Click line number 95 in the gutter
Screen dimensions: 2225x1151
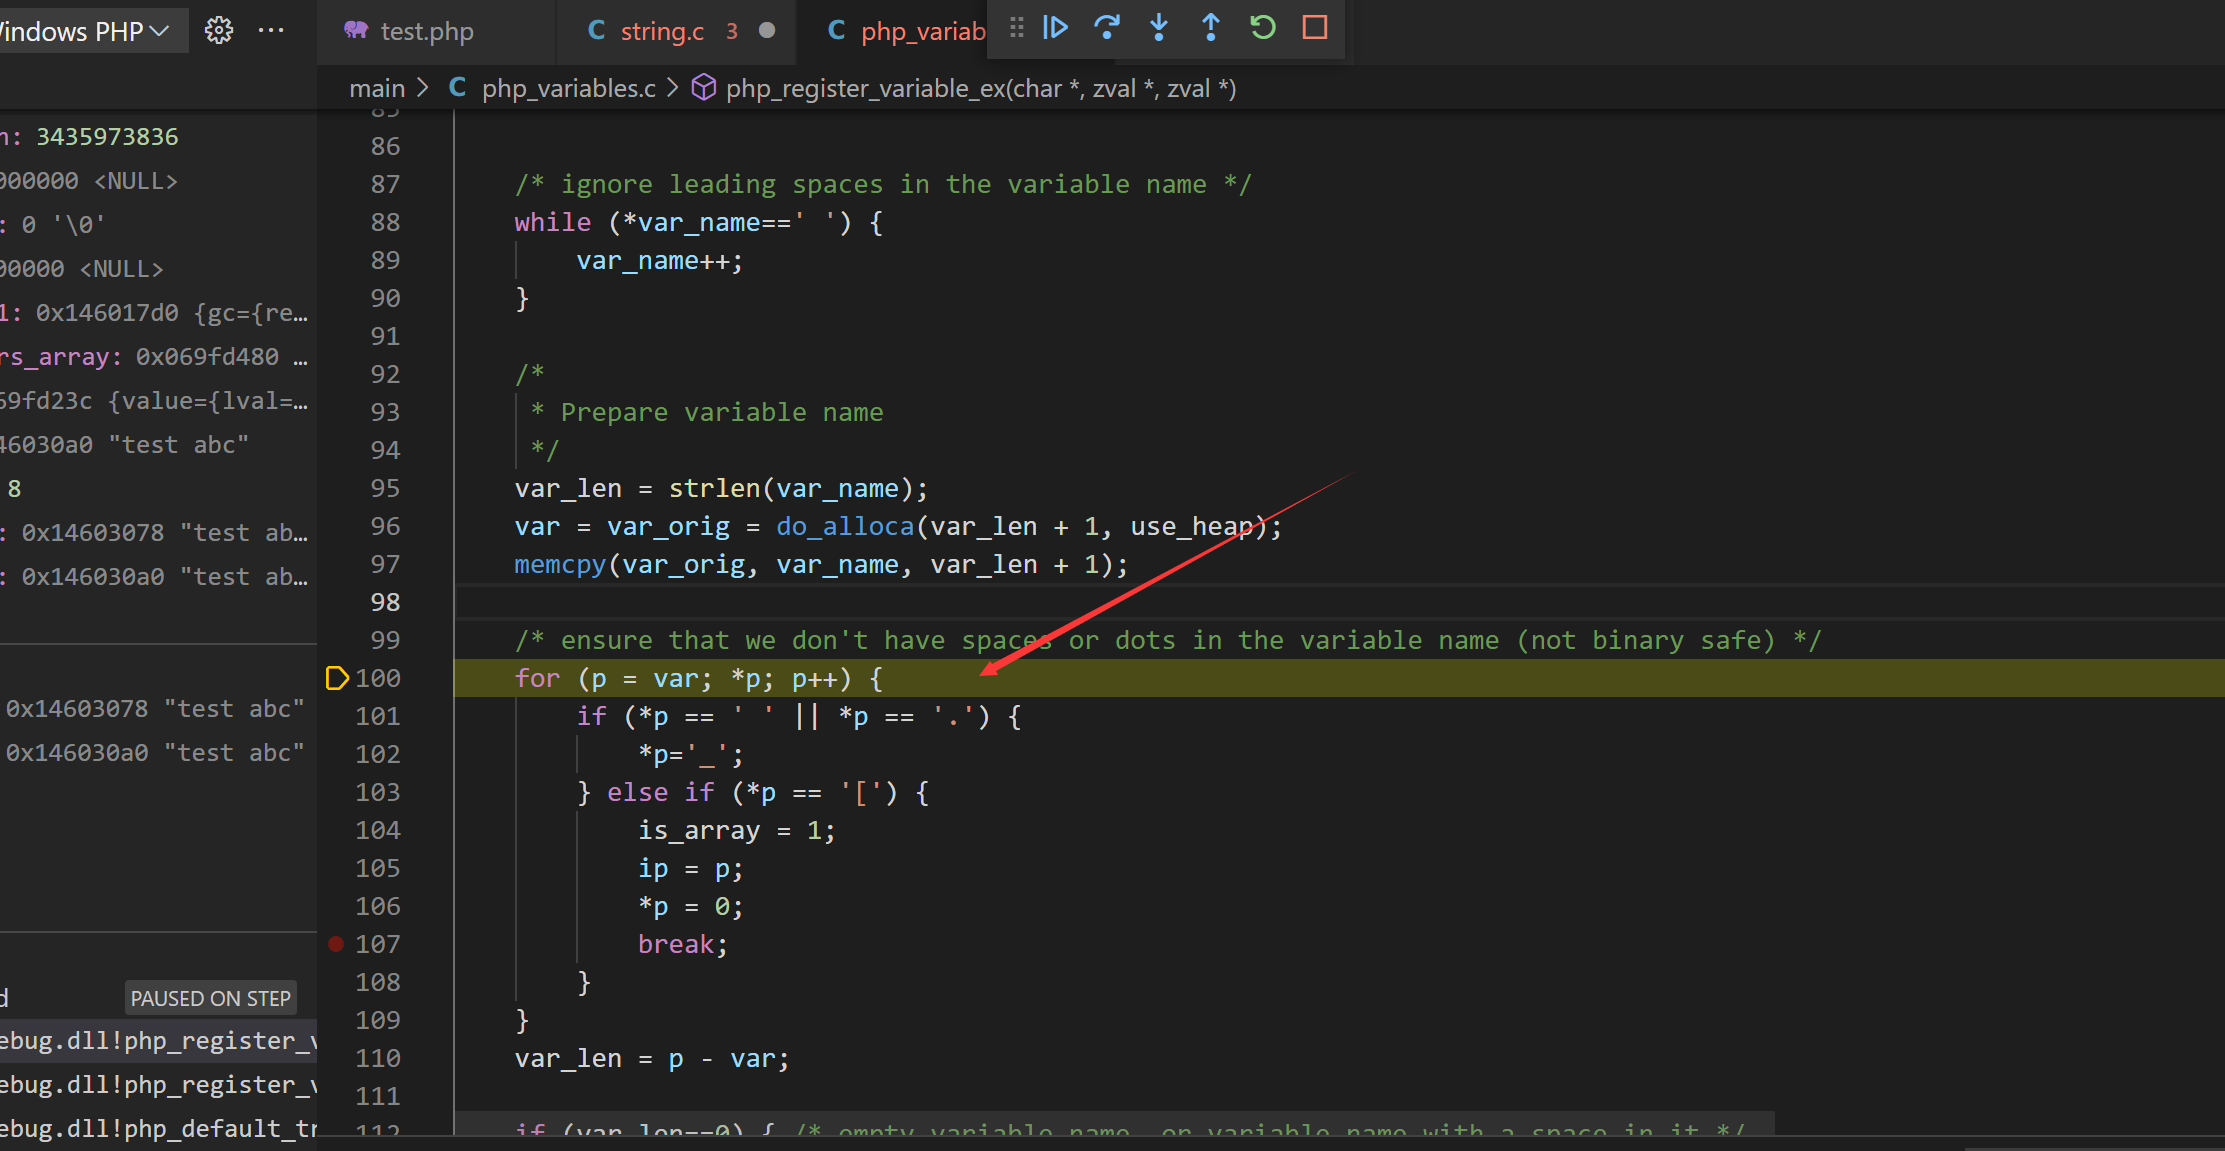pos(385,488)
